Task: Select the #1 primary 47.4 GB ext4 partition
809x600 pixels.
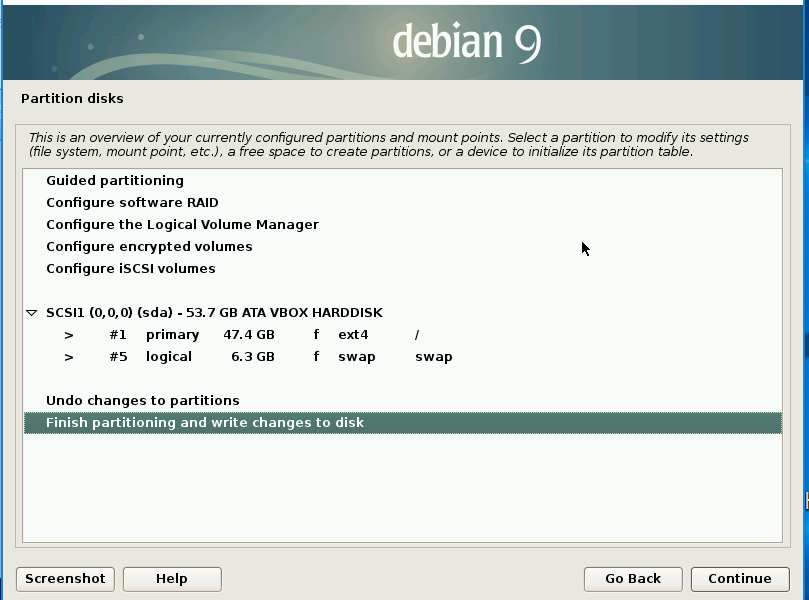Action: pos(402,335)
